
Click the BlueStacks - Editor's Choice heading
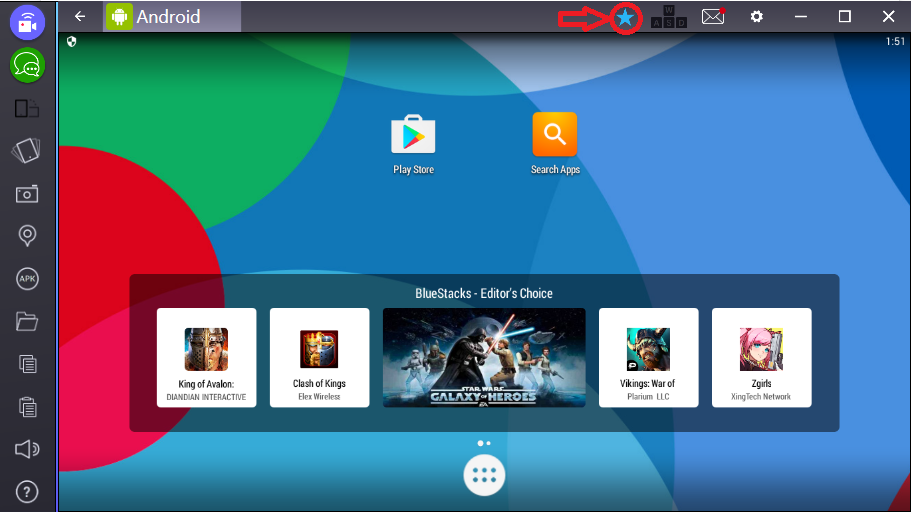(x=484, y=293)
